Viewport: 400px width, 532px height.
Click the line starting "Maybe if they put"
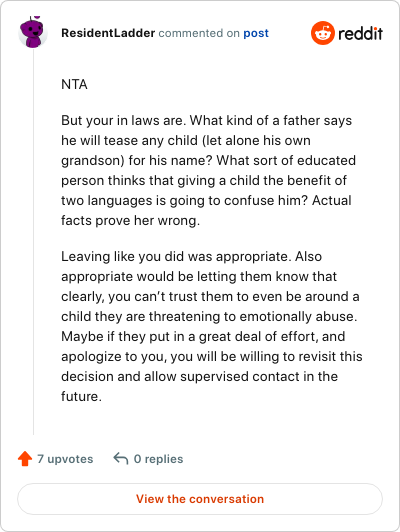(203, 337)
